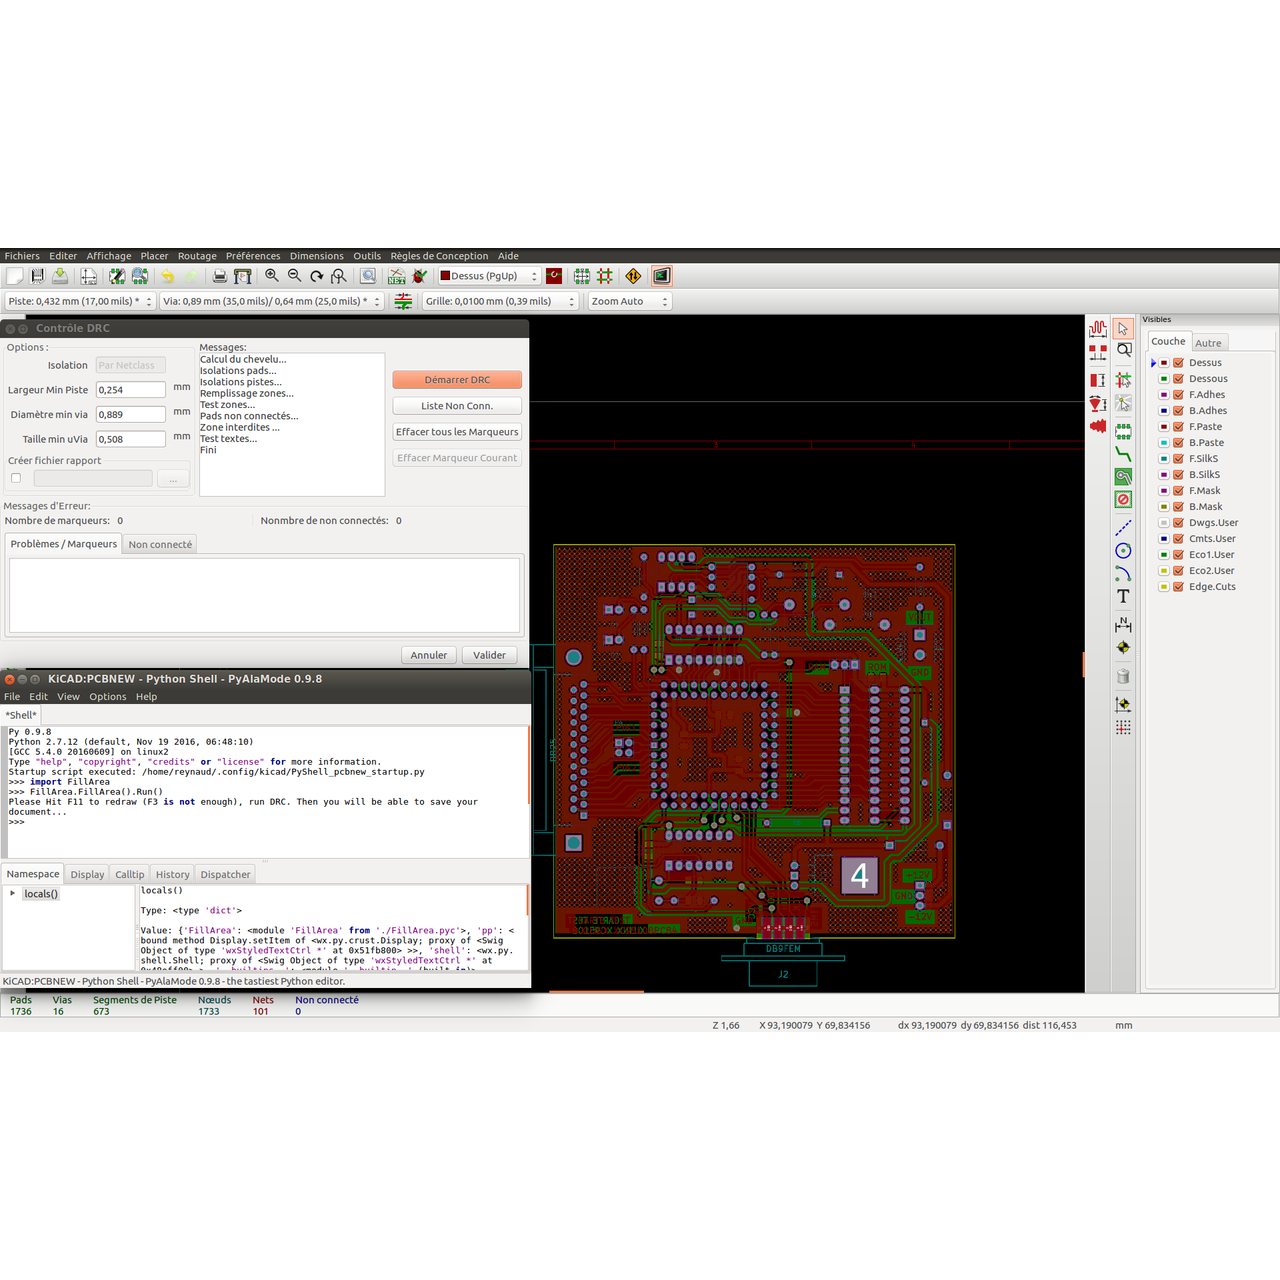Click the find item icon
1280x1280 pixels.
(368, 276)
